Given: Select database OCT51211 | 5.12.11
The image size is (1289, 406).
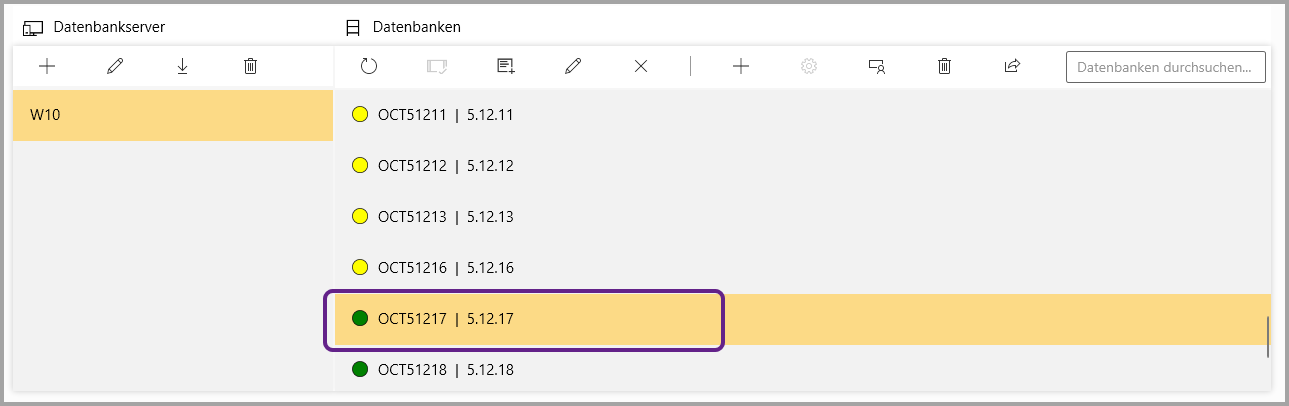Looking at the screenshot, I should coord(445,115).
